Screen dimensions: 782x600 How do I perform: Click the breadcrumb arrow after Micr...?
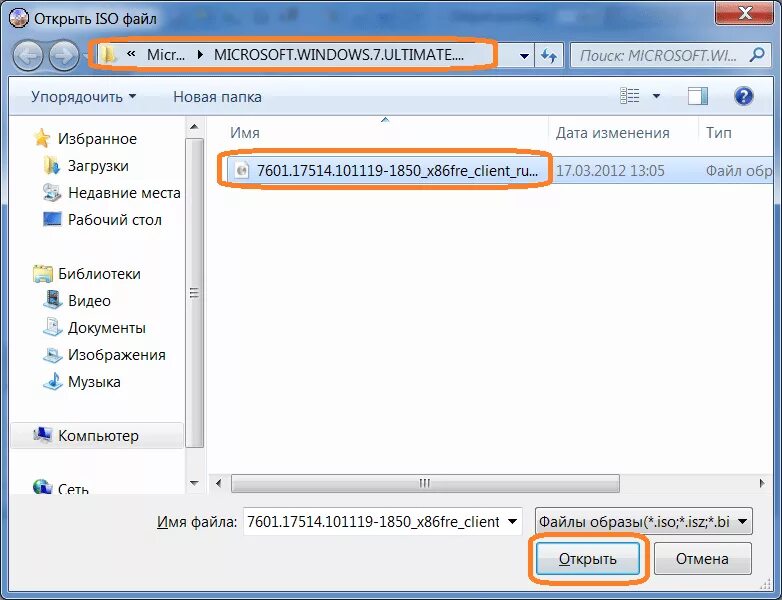click(x=200, y=55)
